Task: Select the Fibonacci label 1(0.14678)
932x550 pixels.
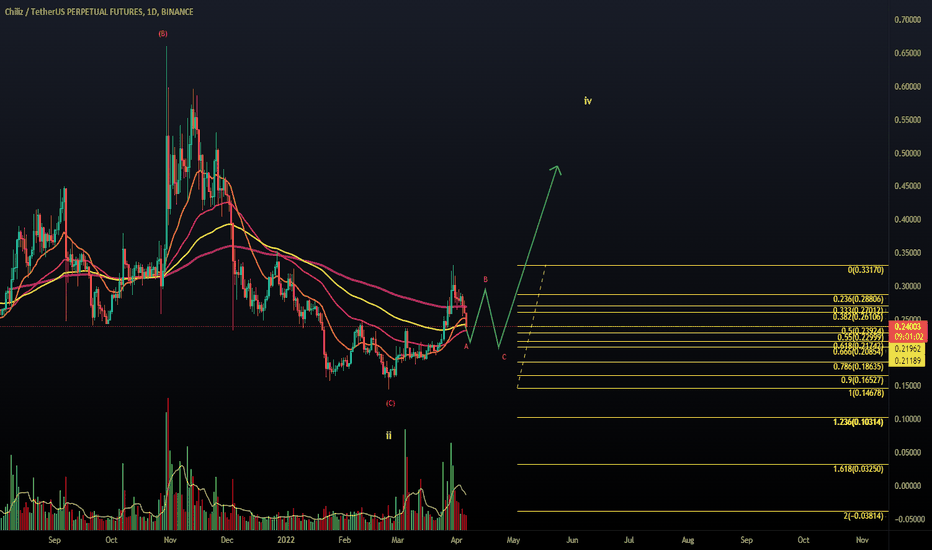Action: click(x=866, y=393)
